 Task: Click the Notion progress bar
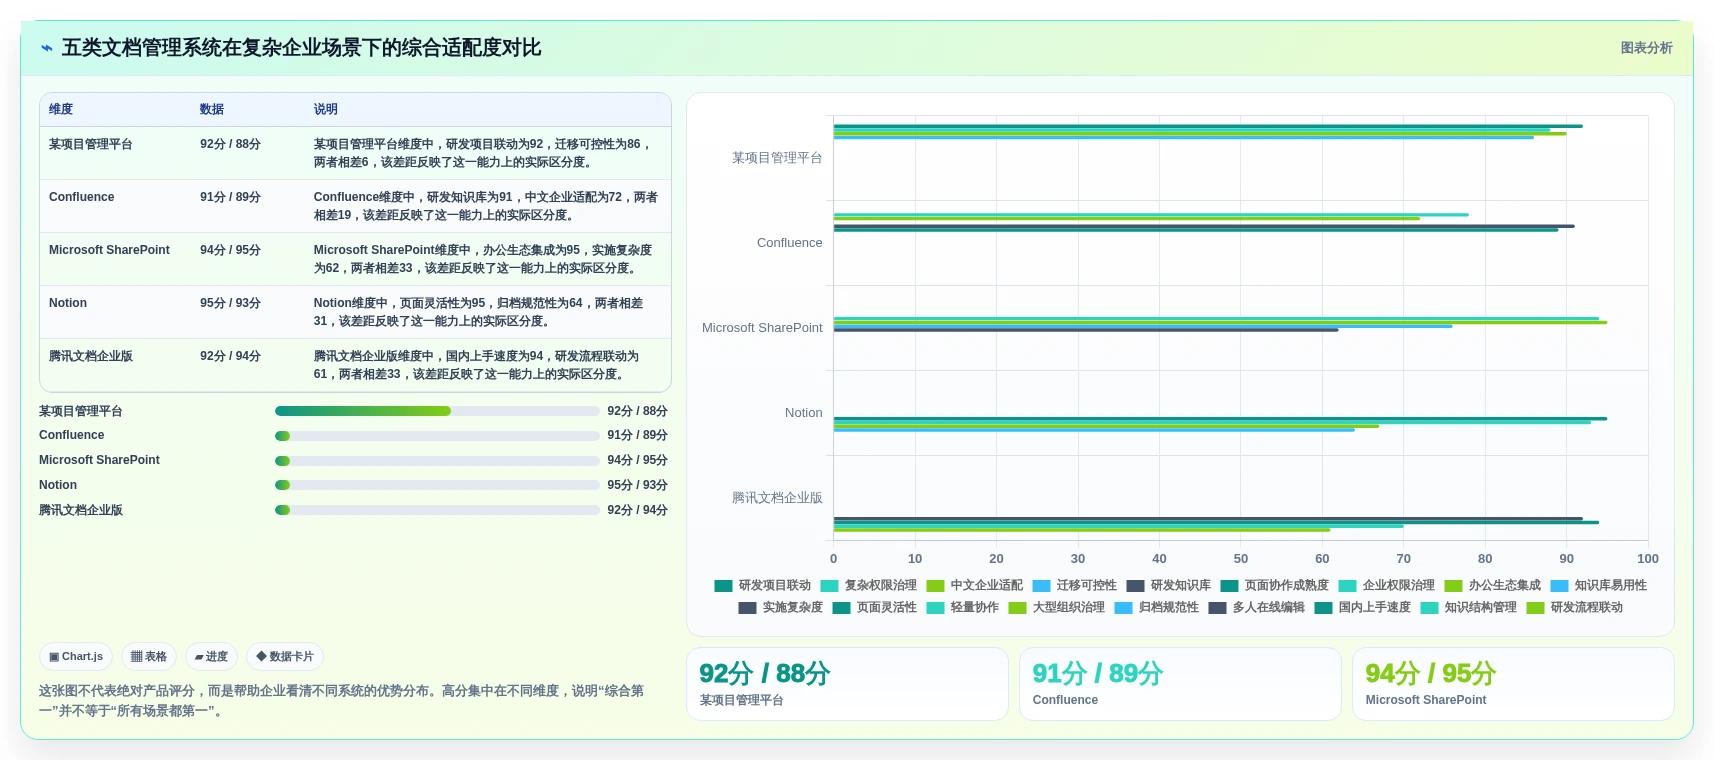pos(437,485)
